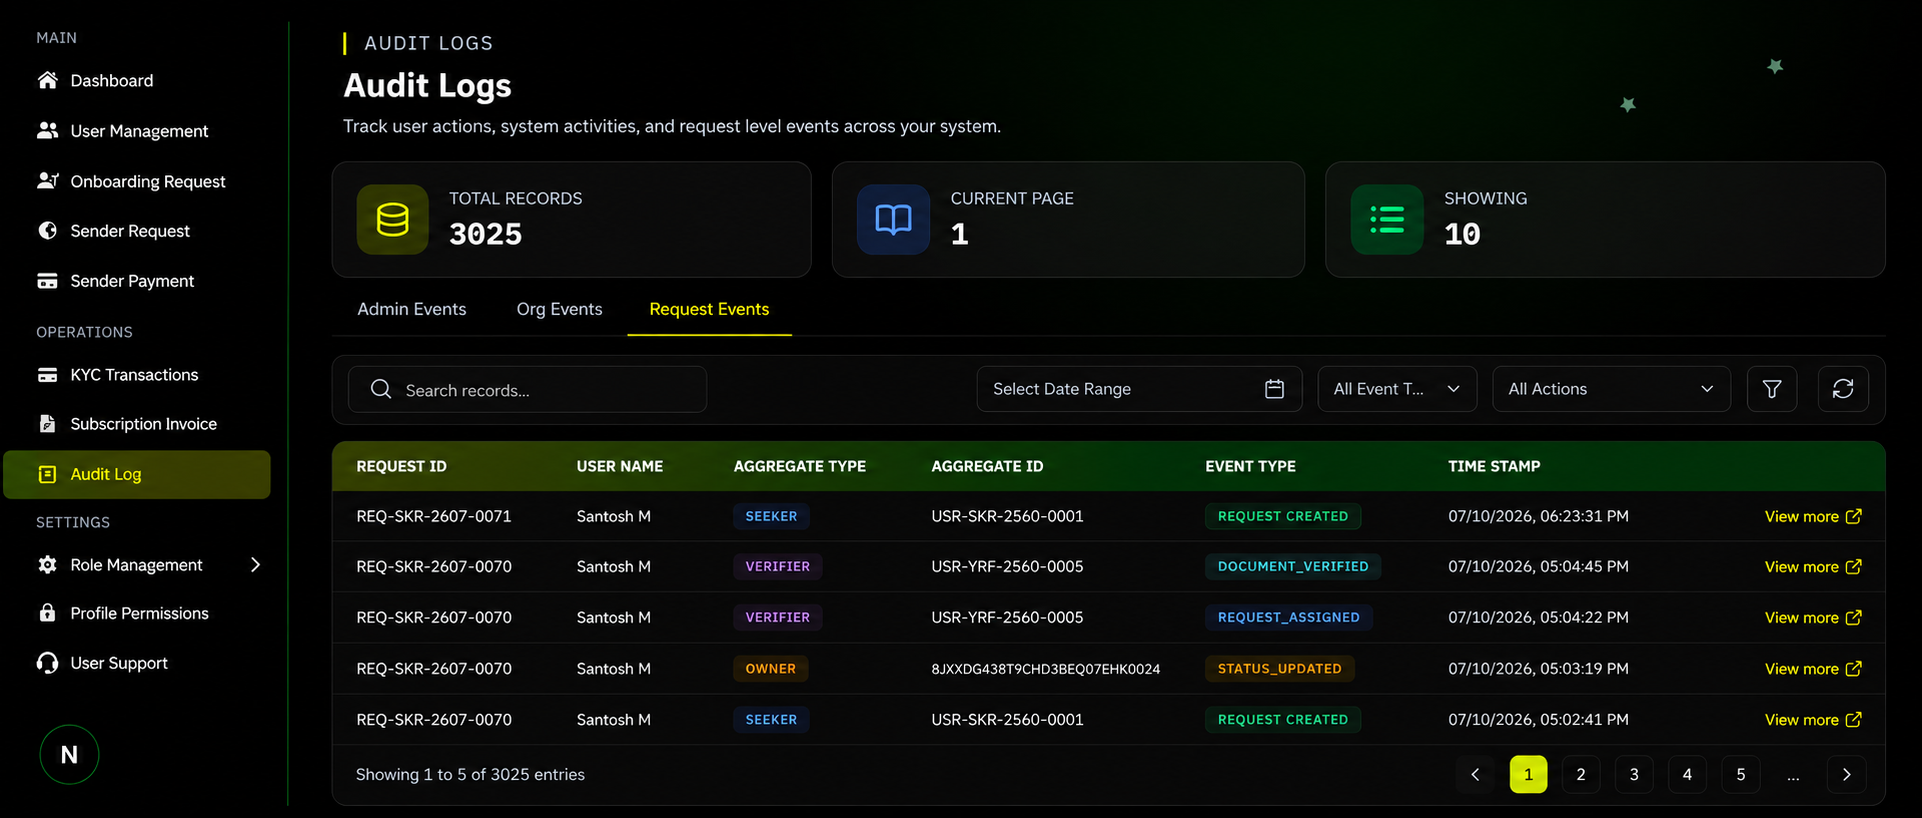This screenshot has height=818, width=1922.
Task: Click the Total Records database icon
Action: [392, 220]
